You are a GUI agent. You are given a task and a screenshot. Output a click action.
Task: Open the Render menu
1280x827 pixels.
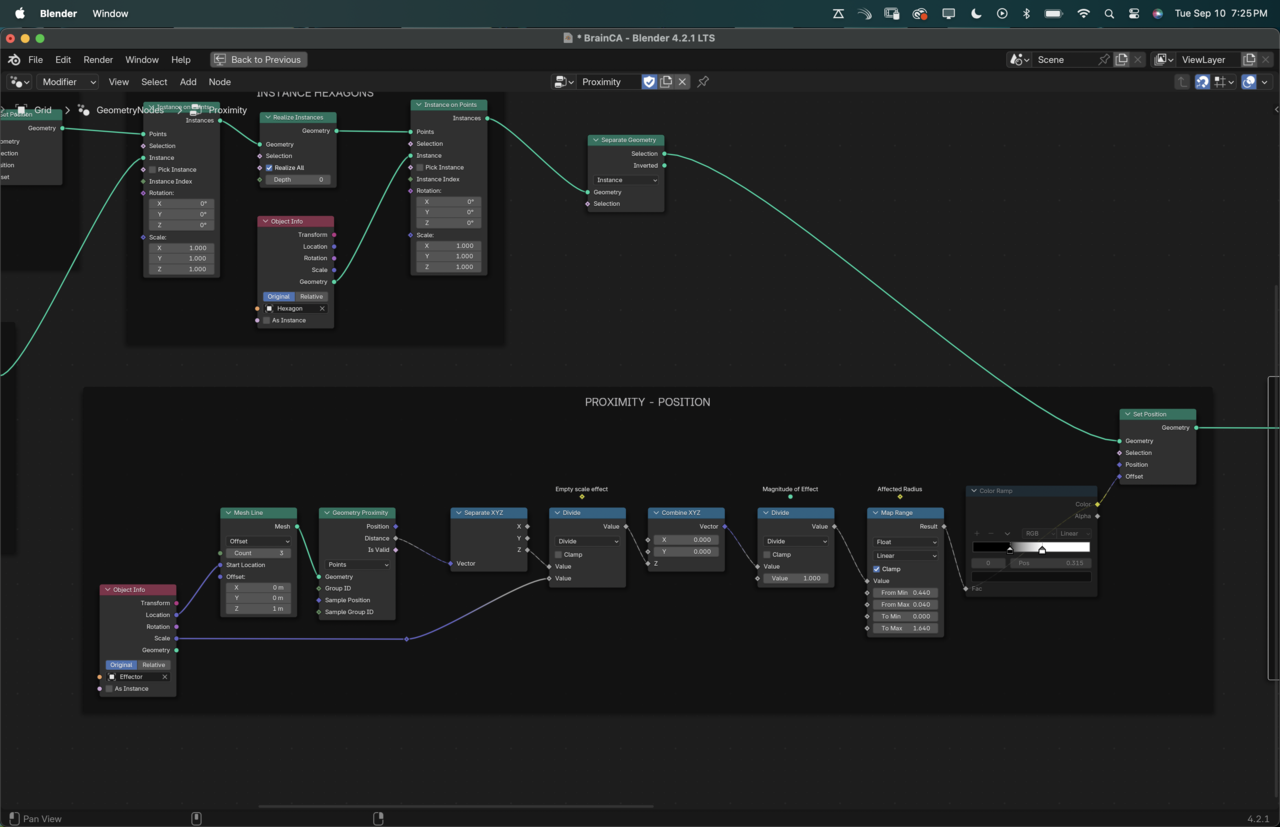[98, 60]
